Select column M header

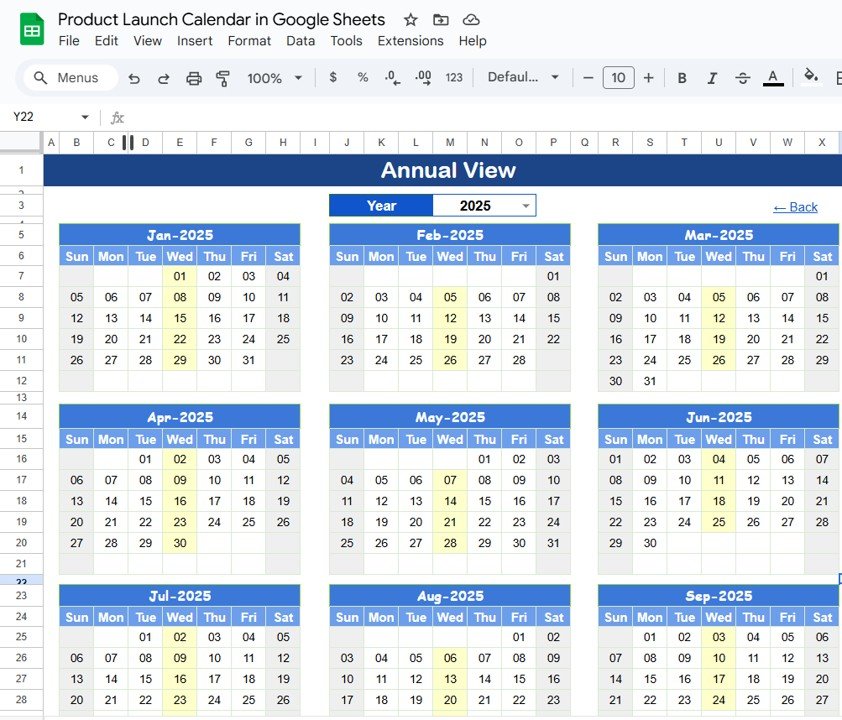[450, 142]
